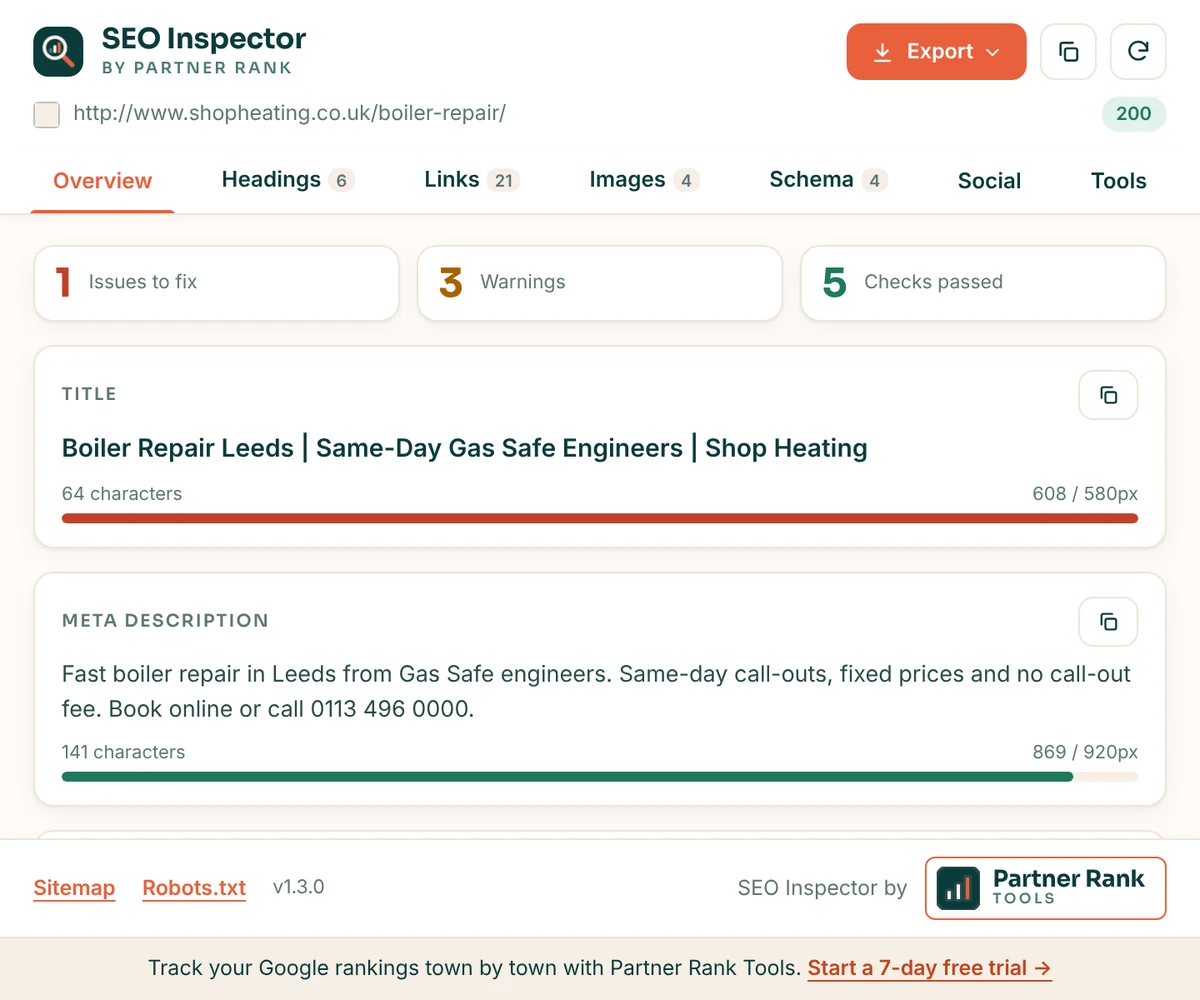The height and width of the screenshot is (1000, 1200).
Task: Click the TITLE section heading
Action: [x=89, y=394]
